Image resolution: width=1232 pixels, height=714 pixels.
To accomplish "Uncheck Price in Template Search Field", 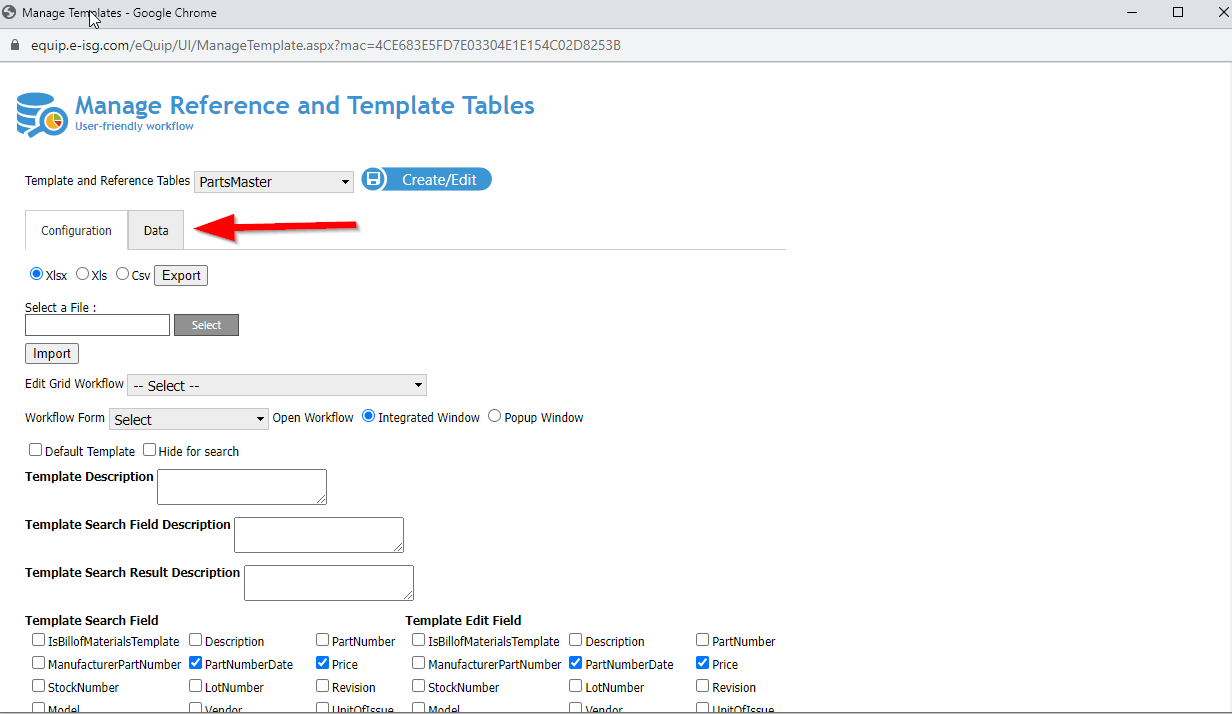I will 322,663.
